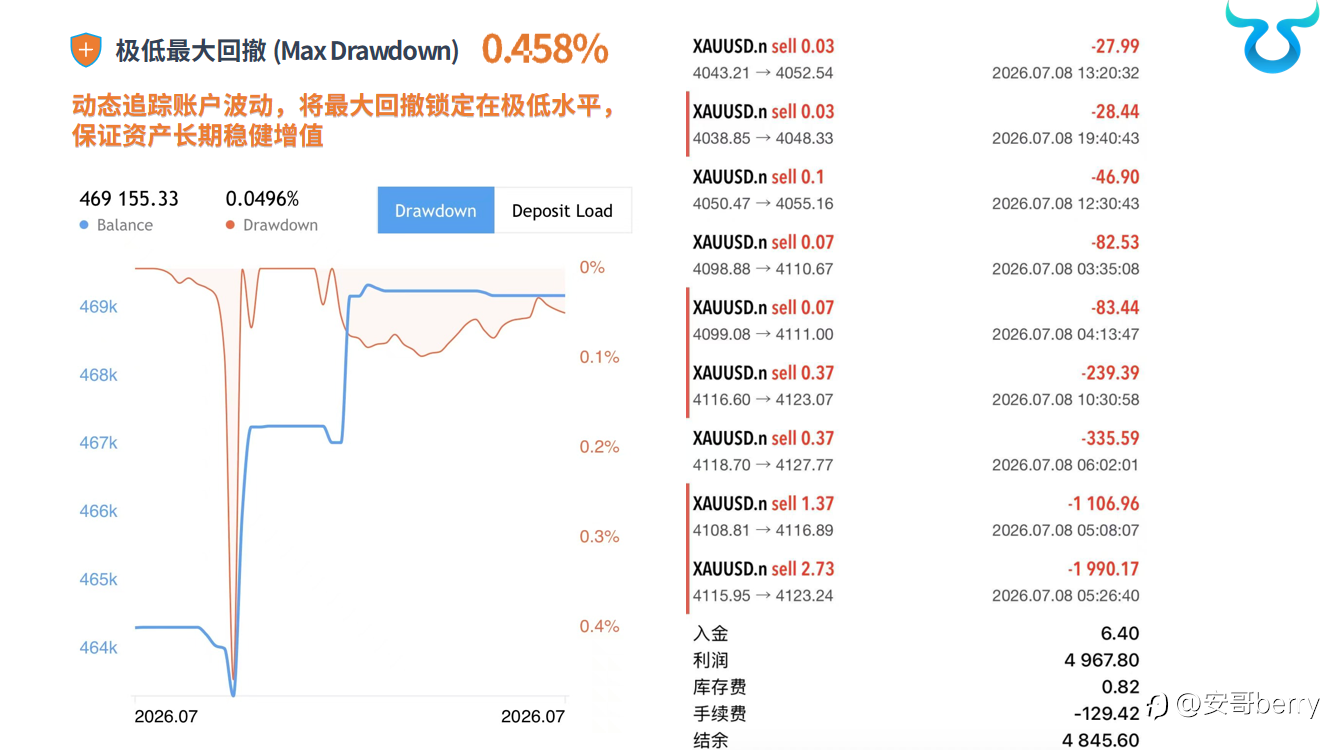
Task: Click the 469k balance axis label
Action: 98,307
